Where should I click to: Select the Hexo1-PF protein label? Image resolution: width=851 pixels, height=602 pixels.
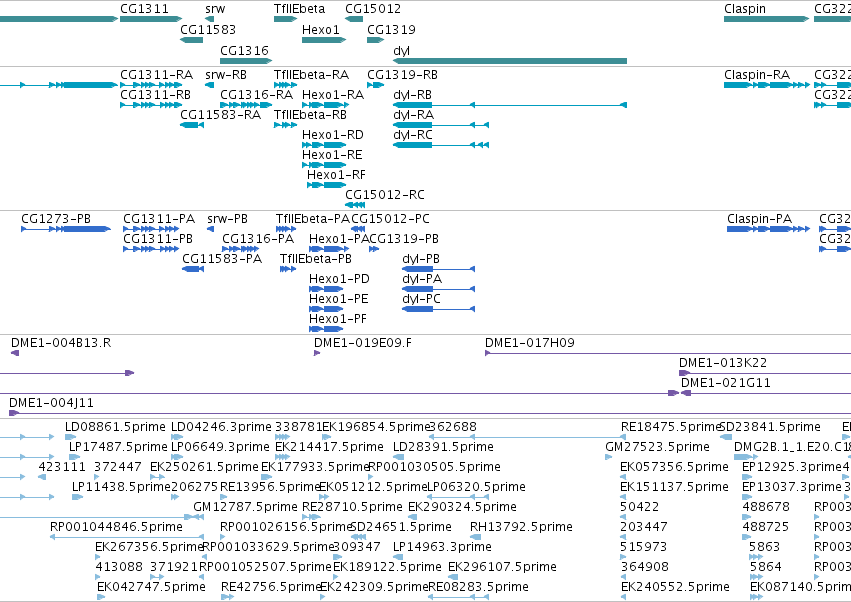338,319
